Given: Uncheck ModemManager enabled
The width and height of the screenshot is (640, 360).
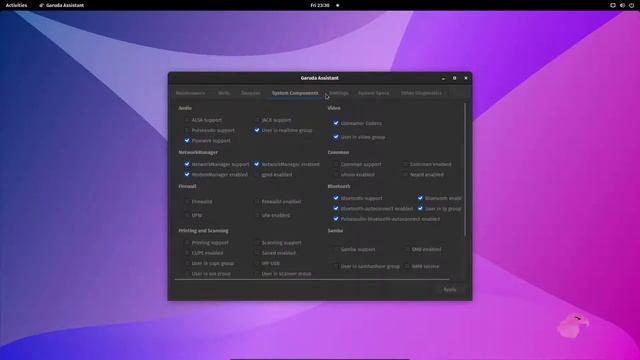Looking at the screenshot, I should coord(187,174).
